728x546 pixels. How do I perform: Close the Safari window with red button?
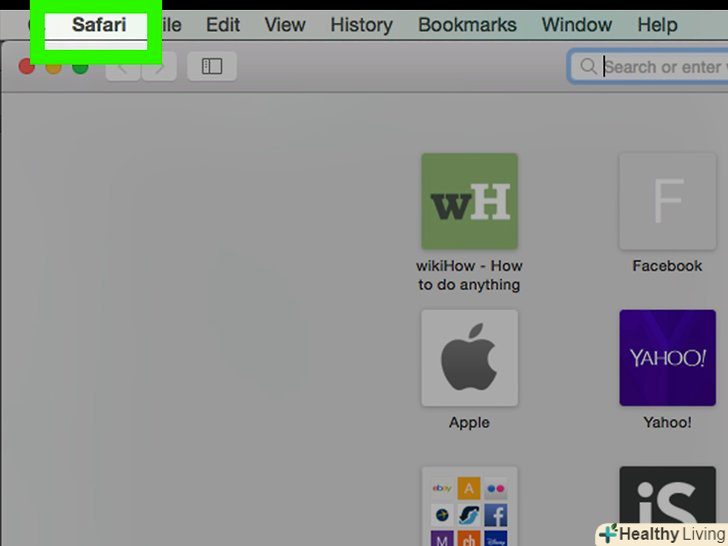[x=26, y=67]
